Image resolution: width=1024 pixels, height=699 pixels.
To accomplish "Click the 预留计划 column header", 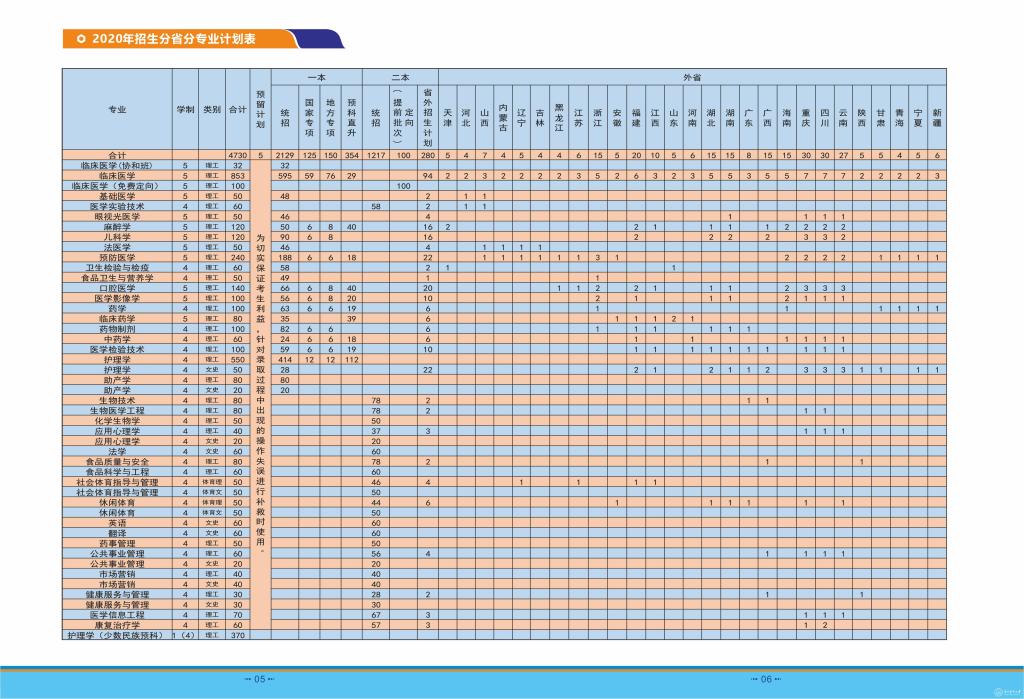I will tap(260, 109).
